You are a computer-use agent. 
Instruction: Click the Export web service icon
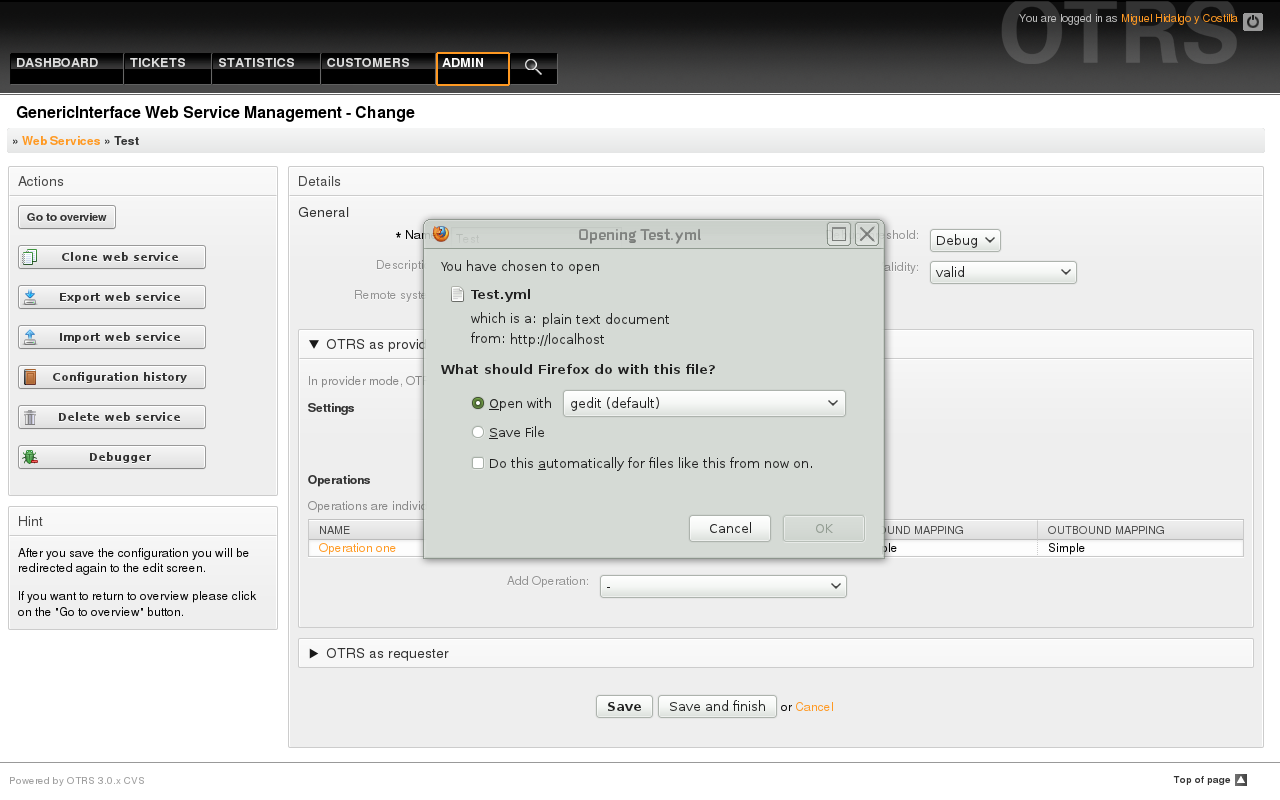pos(30,297)
